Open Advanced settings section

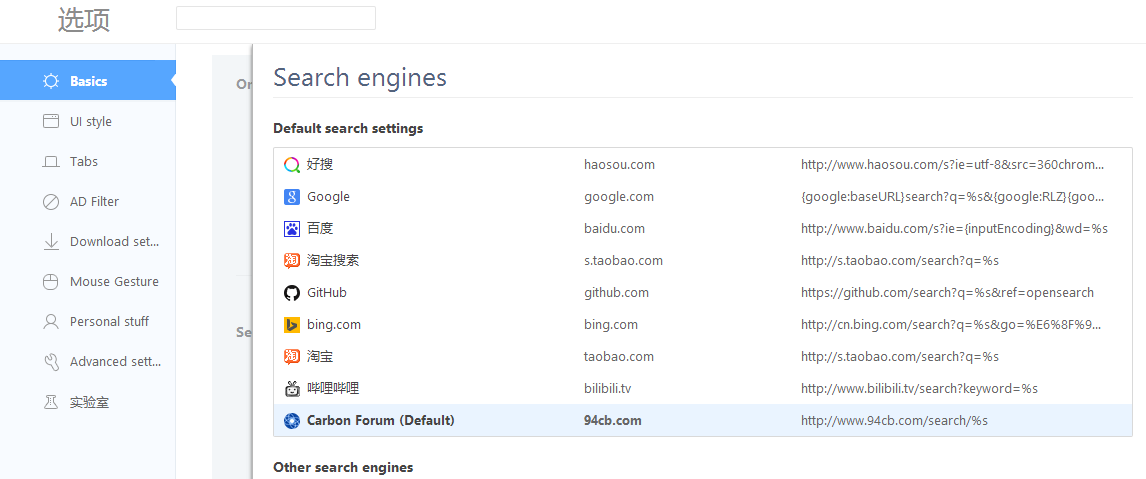point(88,361)
